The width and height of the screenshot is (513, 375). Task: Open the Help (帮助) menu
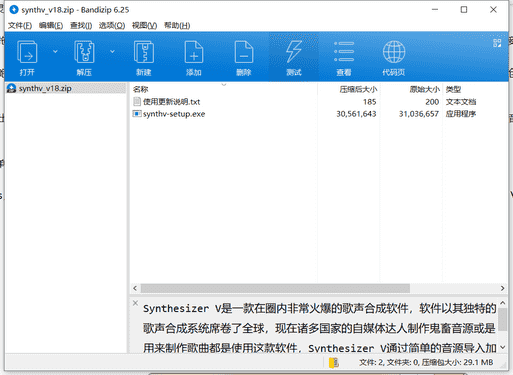click(x=177, y=25)
